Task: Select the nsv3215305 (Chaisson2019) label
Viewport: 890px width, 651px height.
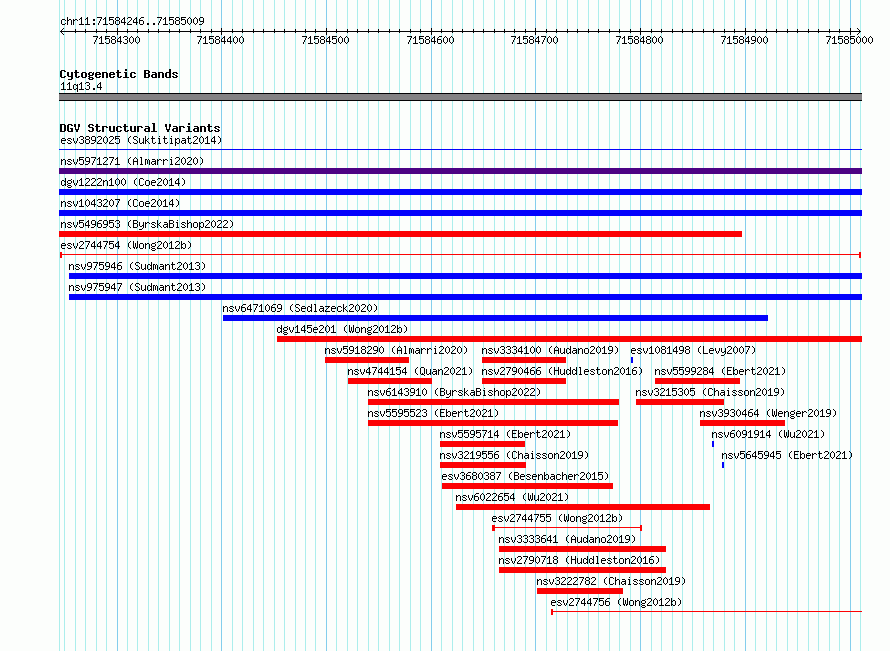Action: pos(710,392)
